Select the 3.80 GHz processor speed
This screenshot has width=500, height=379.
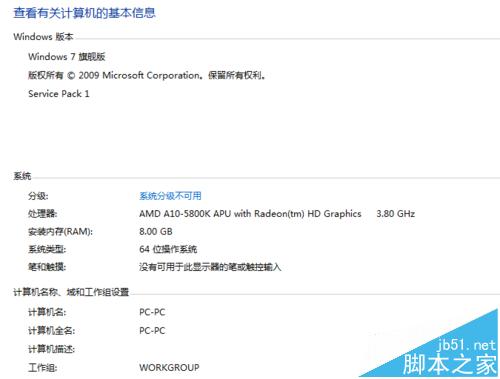click(396, 213)
